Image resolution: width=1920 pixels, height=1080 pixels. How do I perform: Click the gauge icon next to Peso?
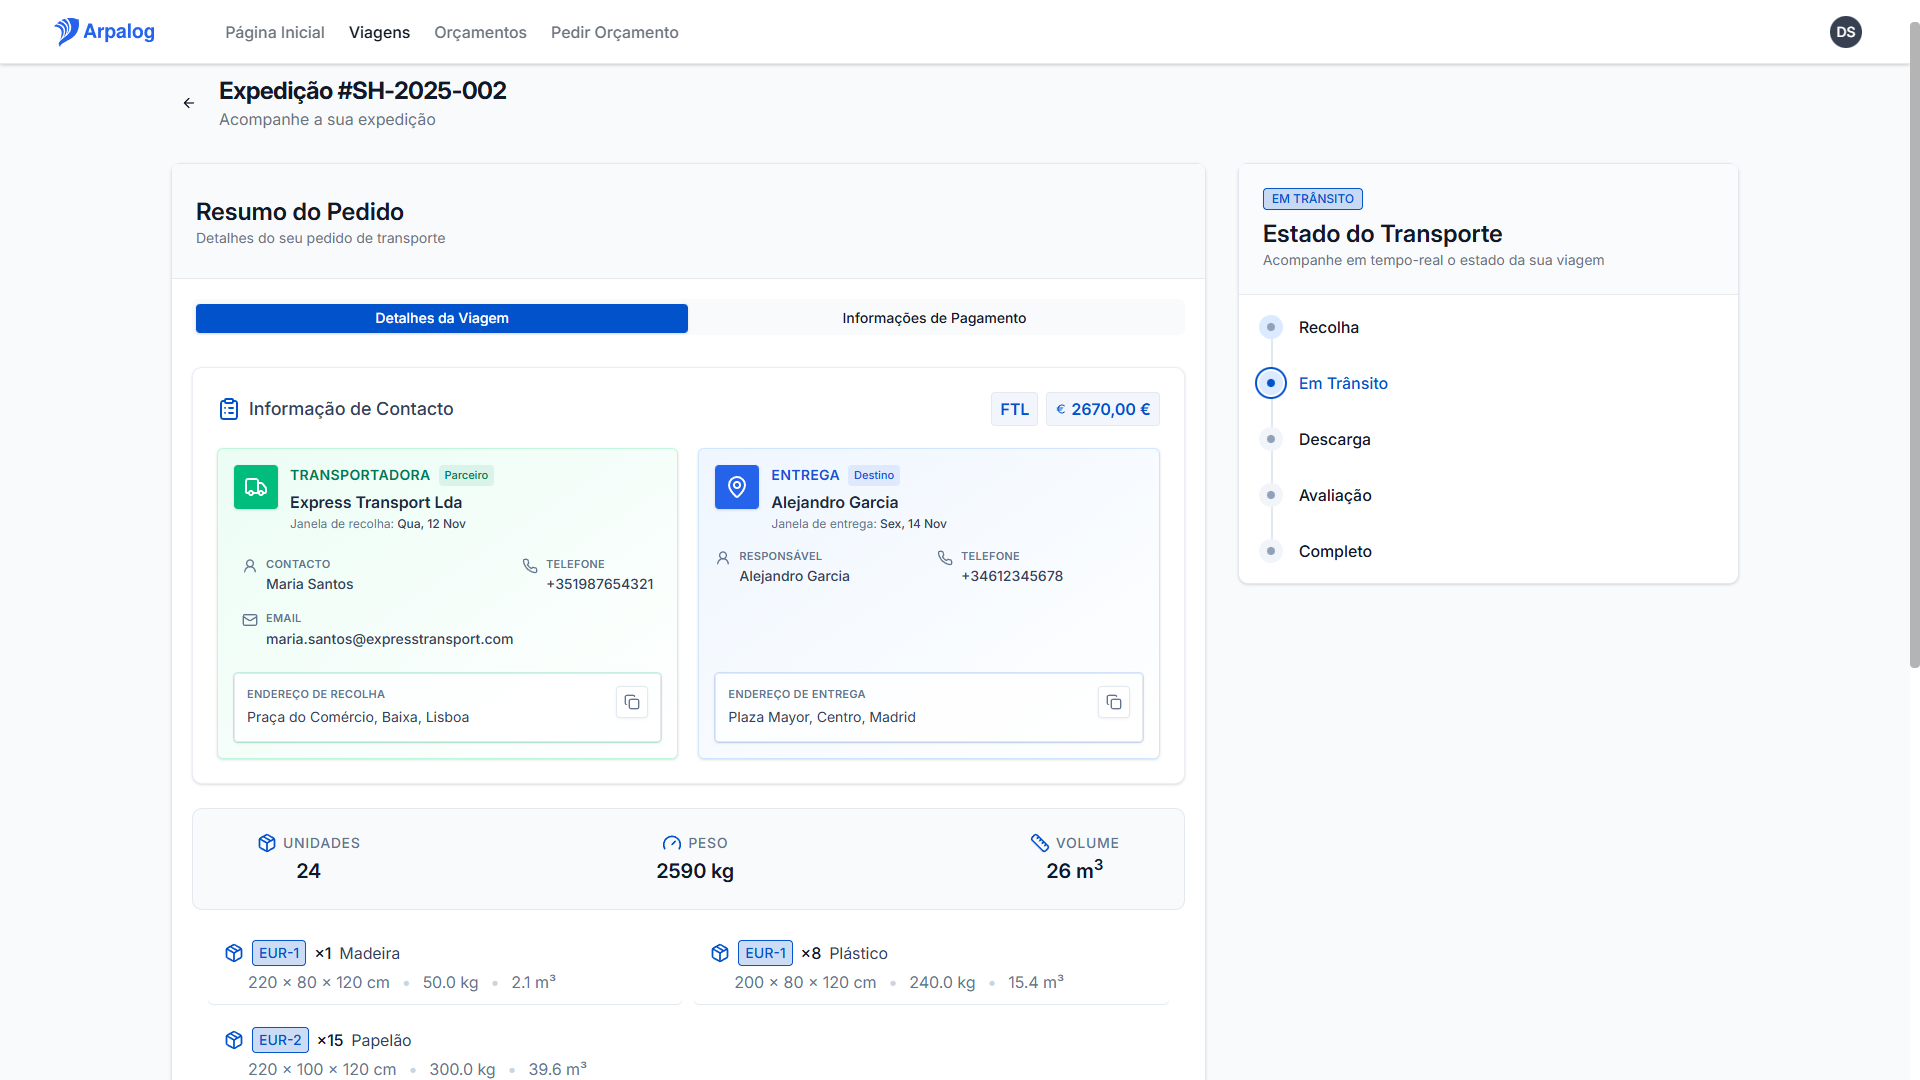tap(668, 843)
